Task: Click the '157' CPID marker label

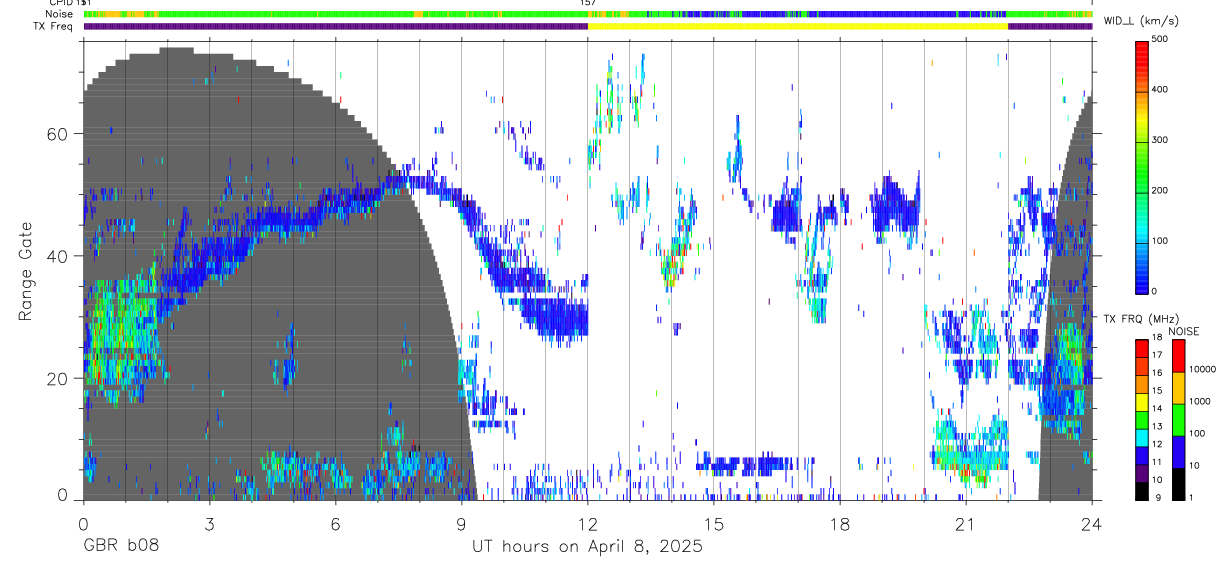Action: (x=588, y=4)
